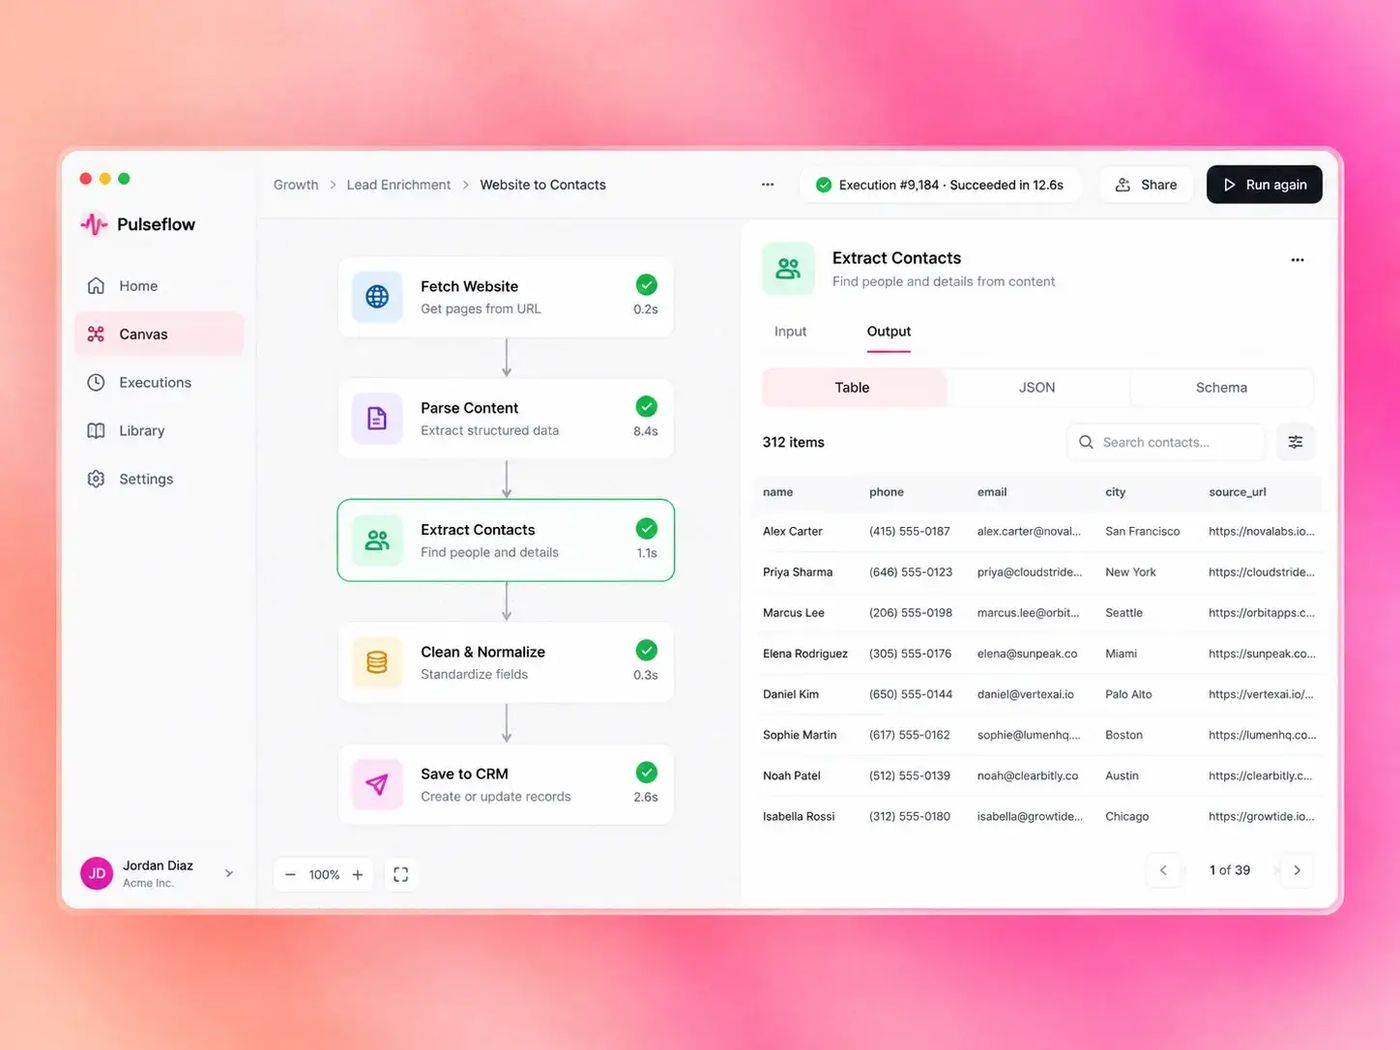Image resolution: width=1400 pixels, height=1050 pixels.
Task: Click the Search contacts field
Action: coord(1166,442)
